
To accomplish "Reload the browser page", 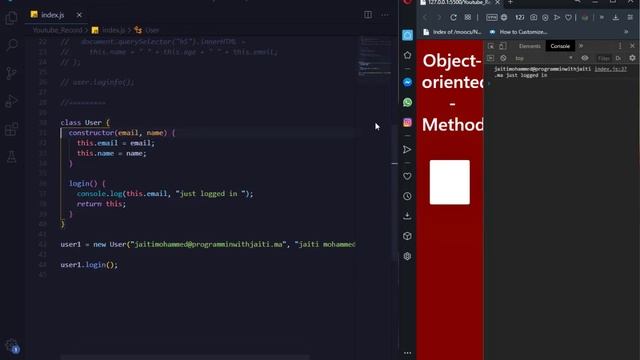I will pyautogui.click(x=453, y=18).
